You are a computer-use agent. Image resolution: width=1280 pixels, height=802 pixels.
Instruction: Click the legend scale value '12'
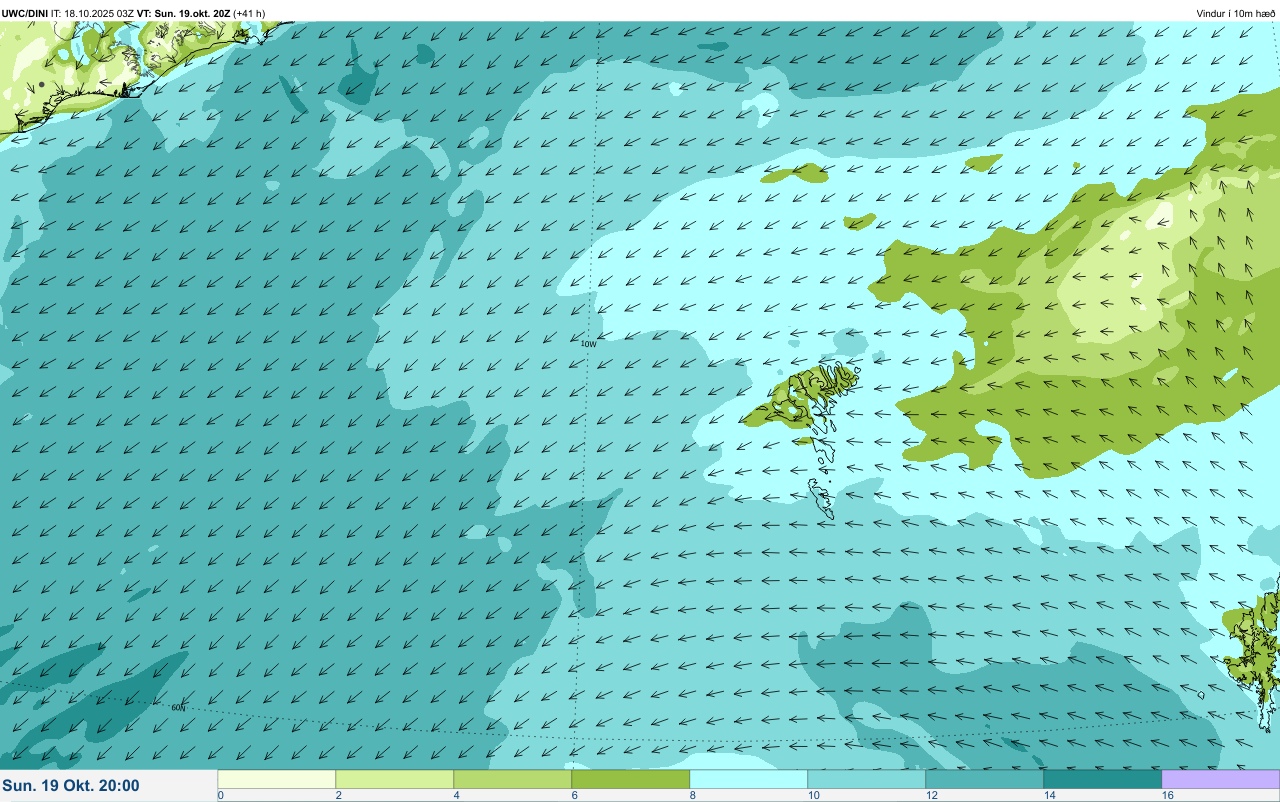click(931, 795)
